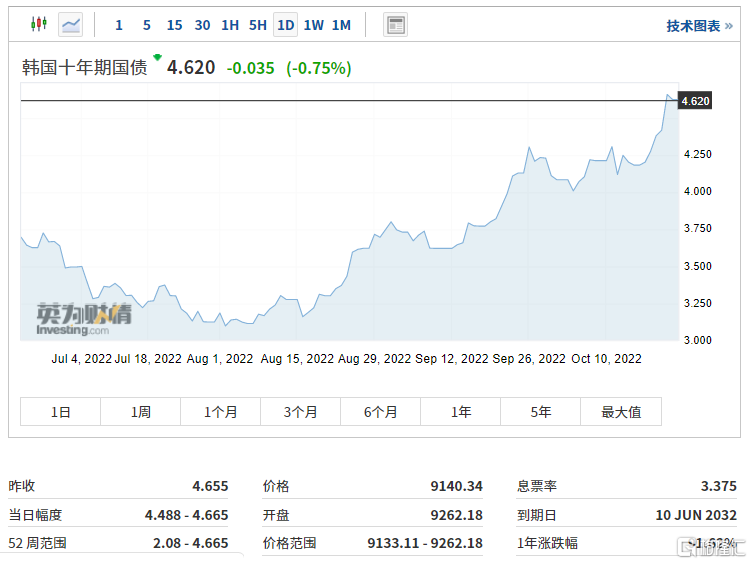Select the 1W interval

(314, 25)
